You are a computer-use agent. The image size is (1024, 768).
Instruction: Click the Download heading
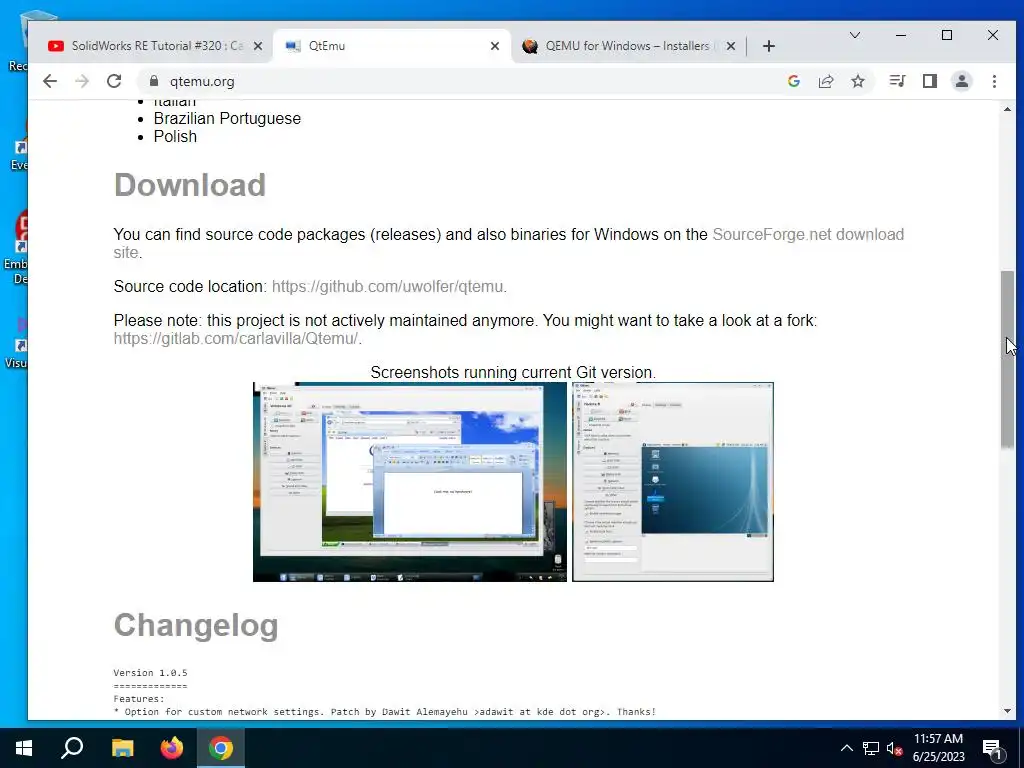tap(190, 185)
